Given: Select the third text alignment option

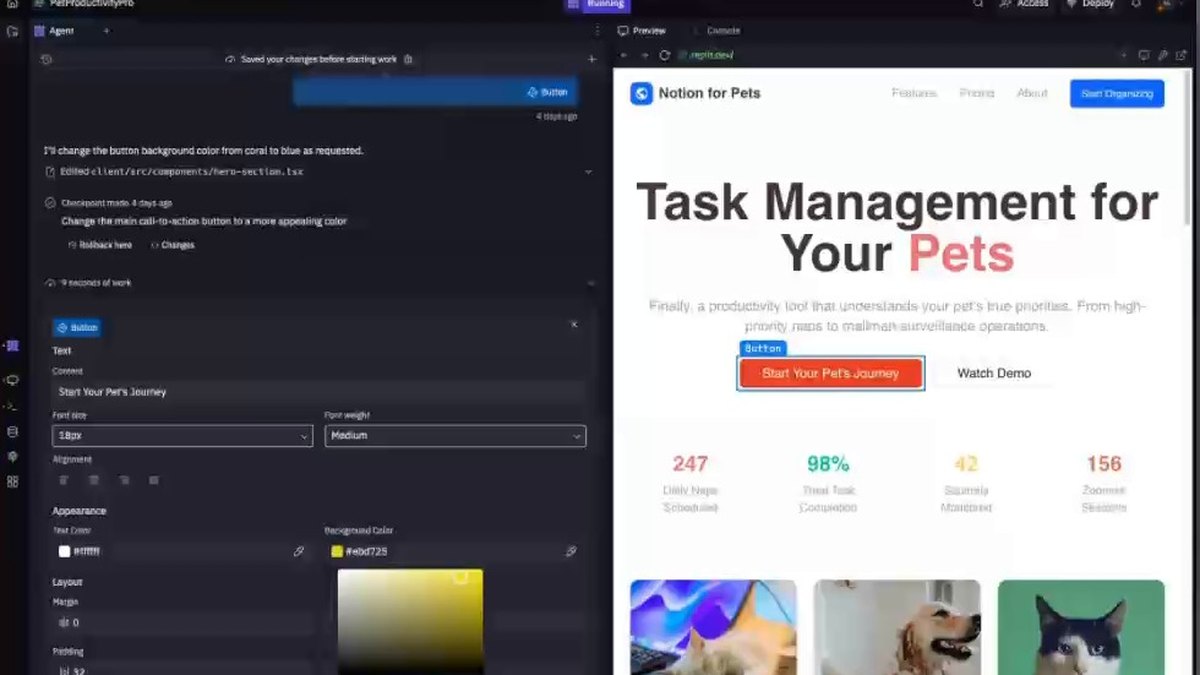Looking at the screenshot, I should [x=124, y=480].
